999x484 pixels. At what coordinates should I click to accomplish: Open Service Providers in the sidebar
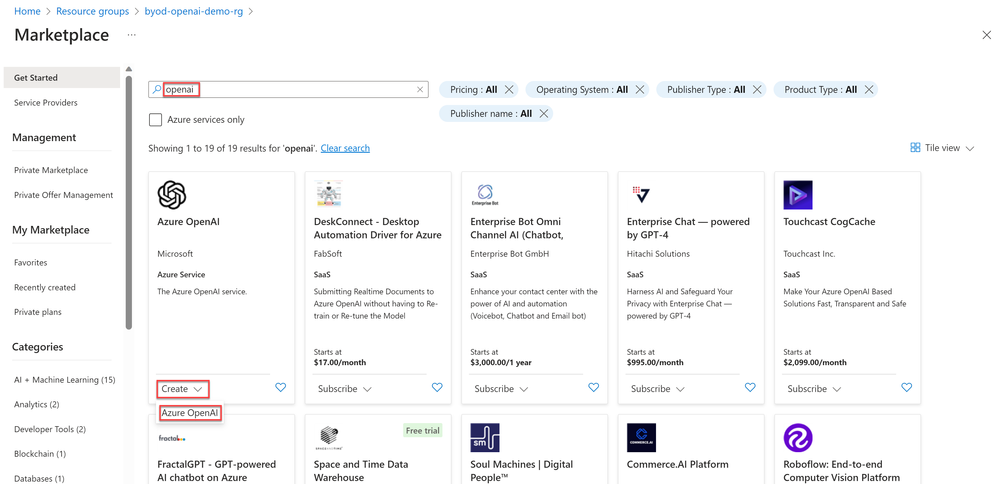click(x=45, y=103)
